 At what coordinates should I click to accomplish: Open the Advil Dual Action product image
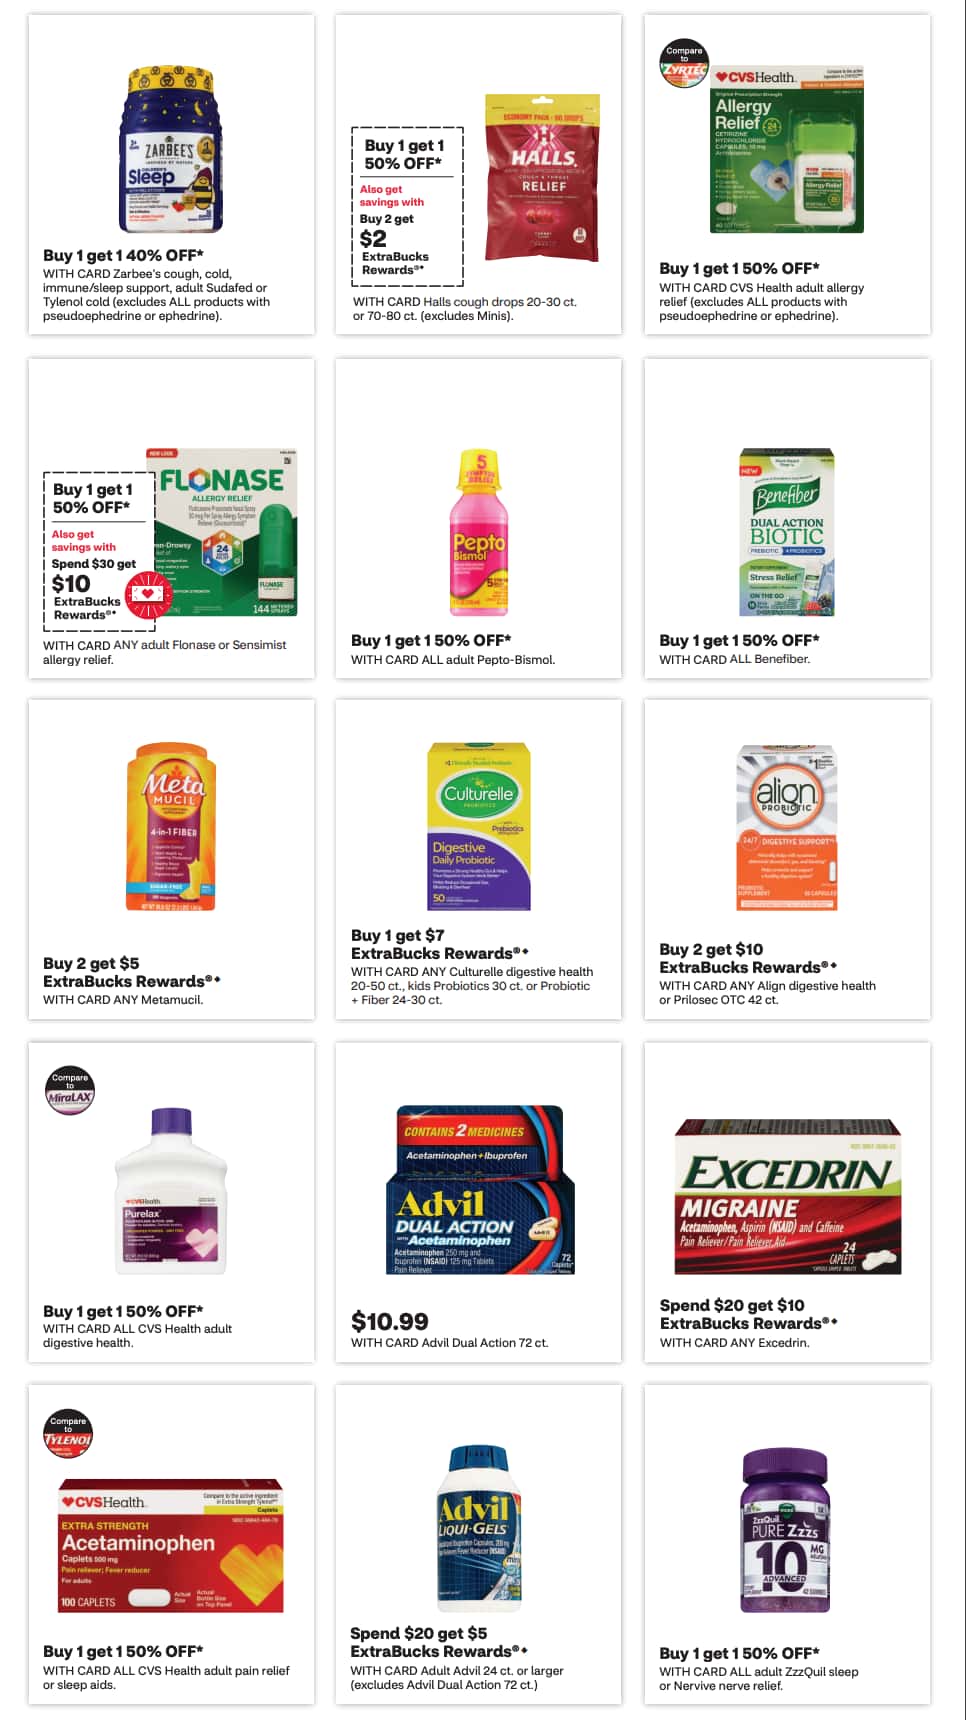pyautogui.click(x=480, y=1190)
